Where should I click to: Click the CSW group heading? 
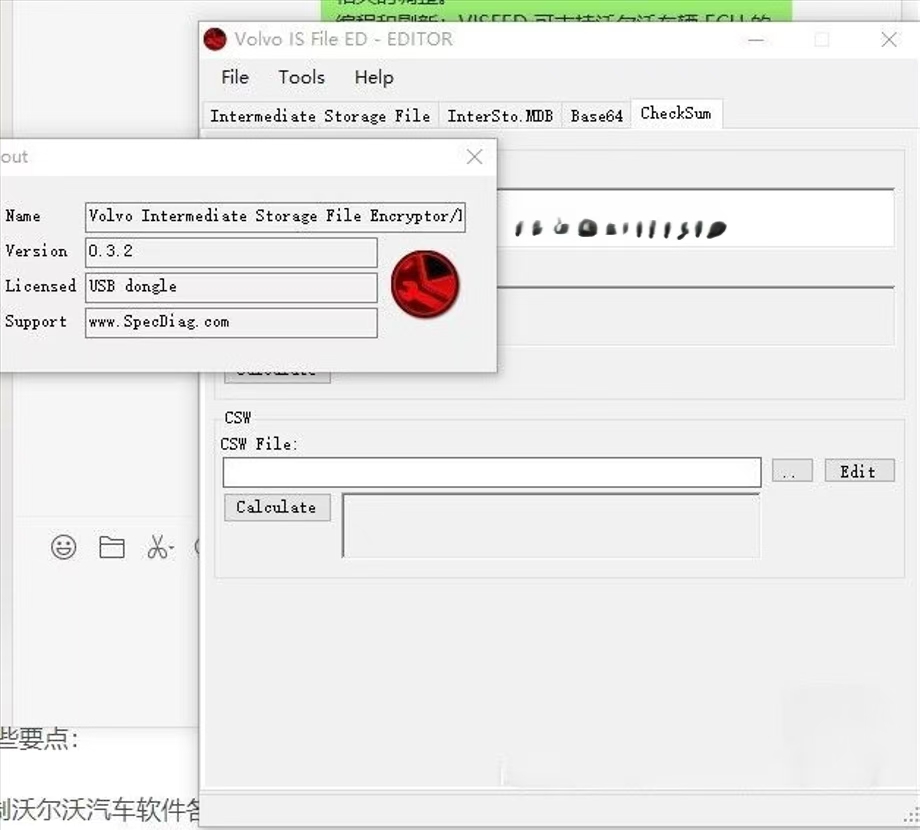pyautogui.click(x=238, y=418)
